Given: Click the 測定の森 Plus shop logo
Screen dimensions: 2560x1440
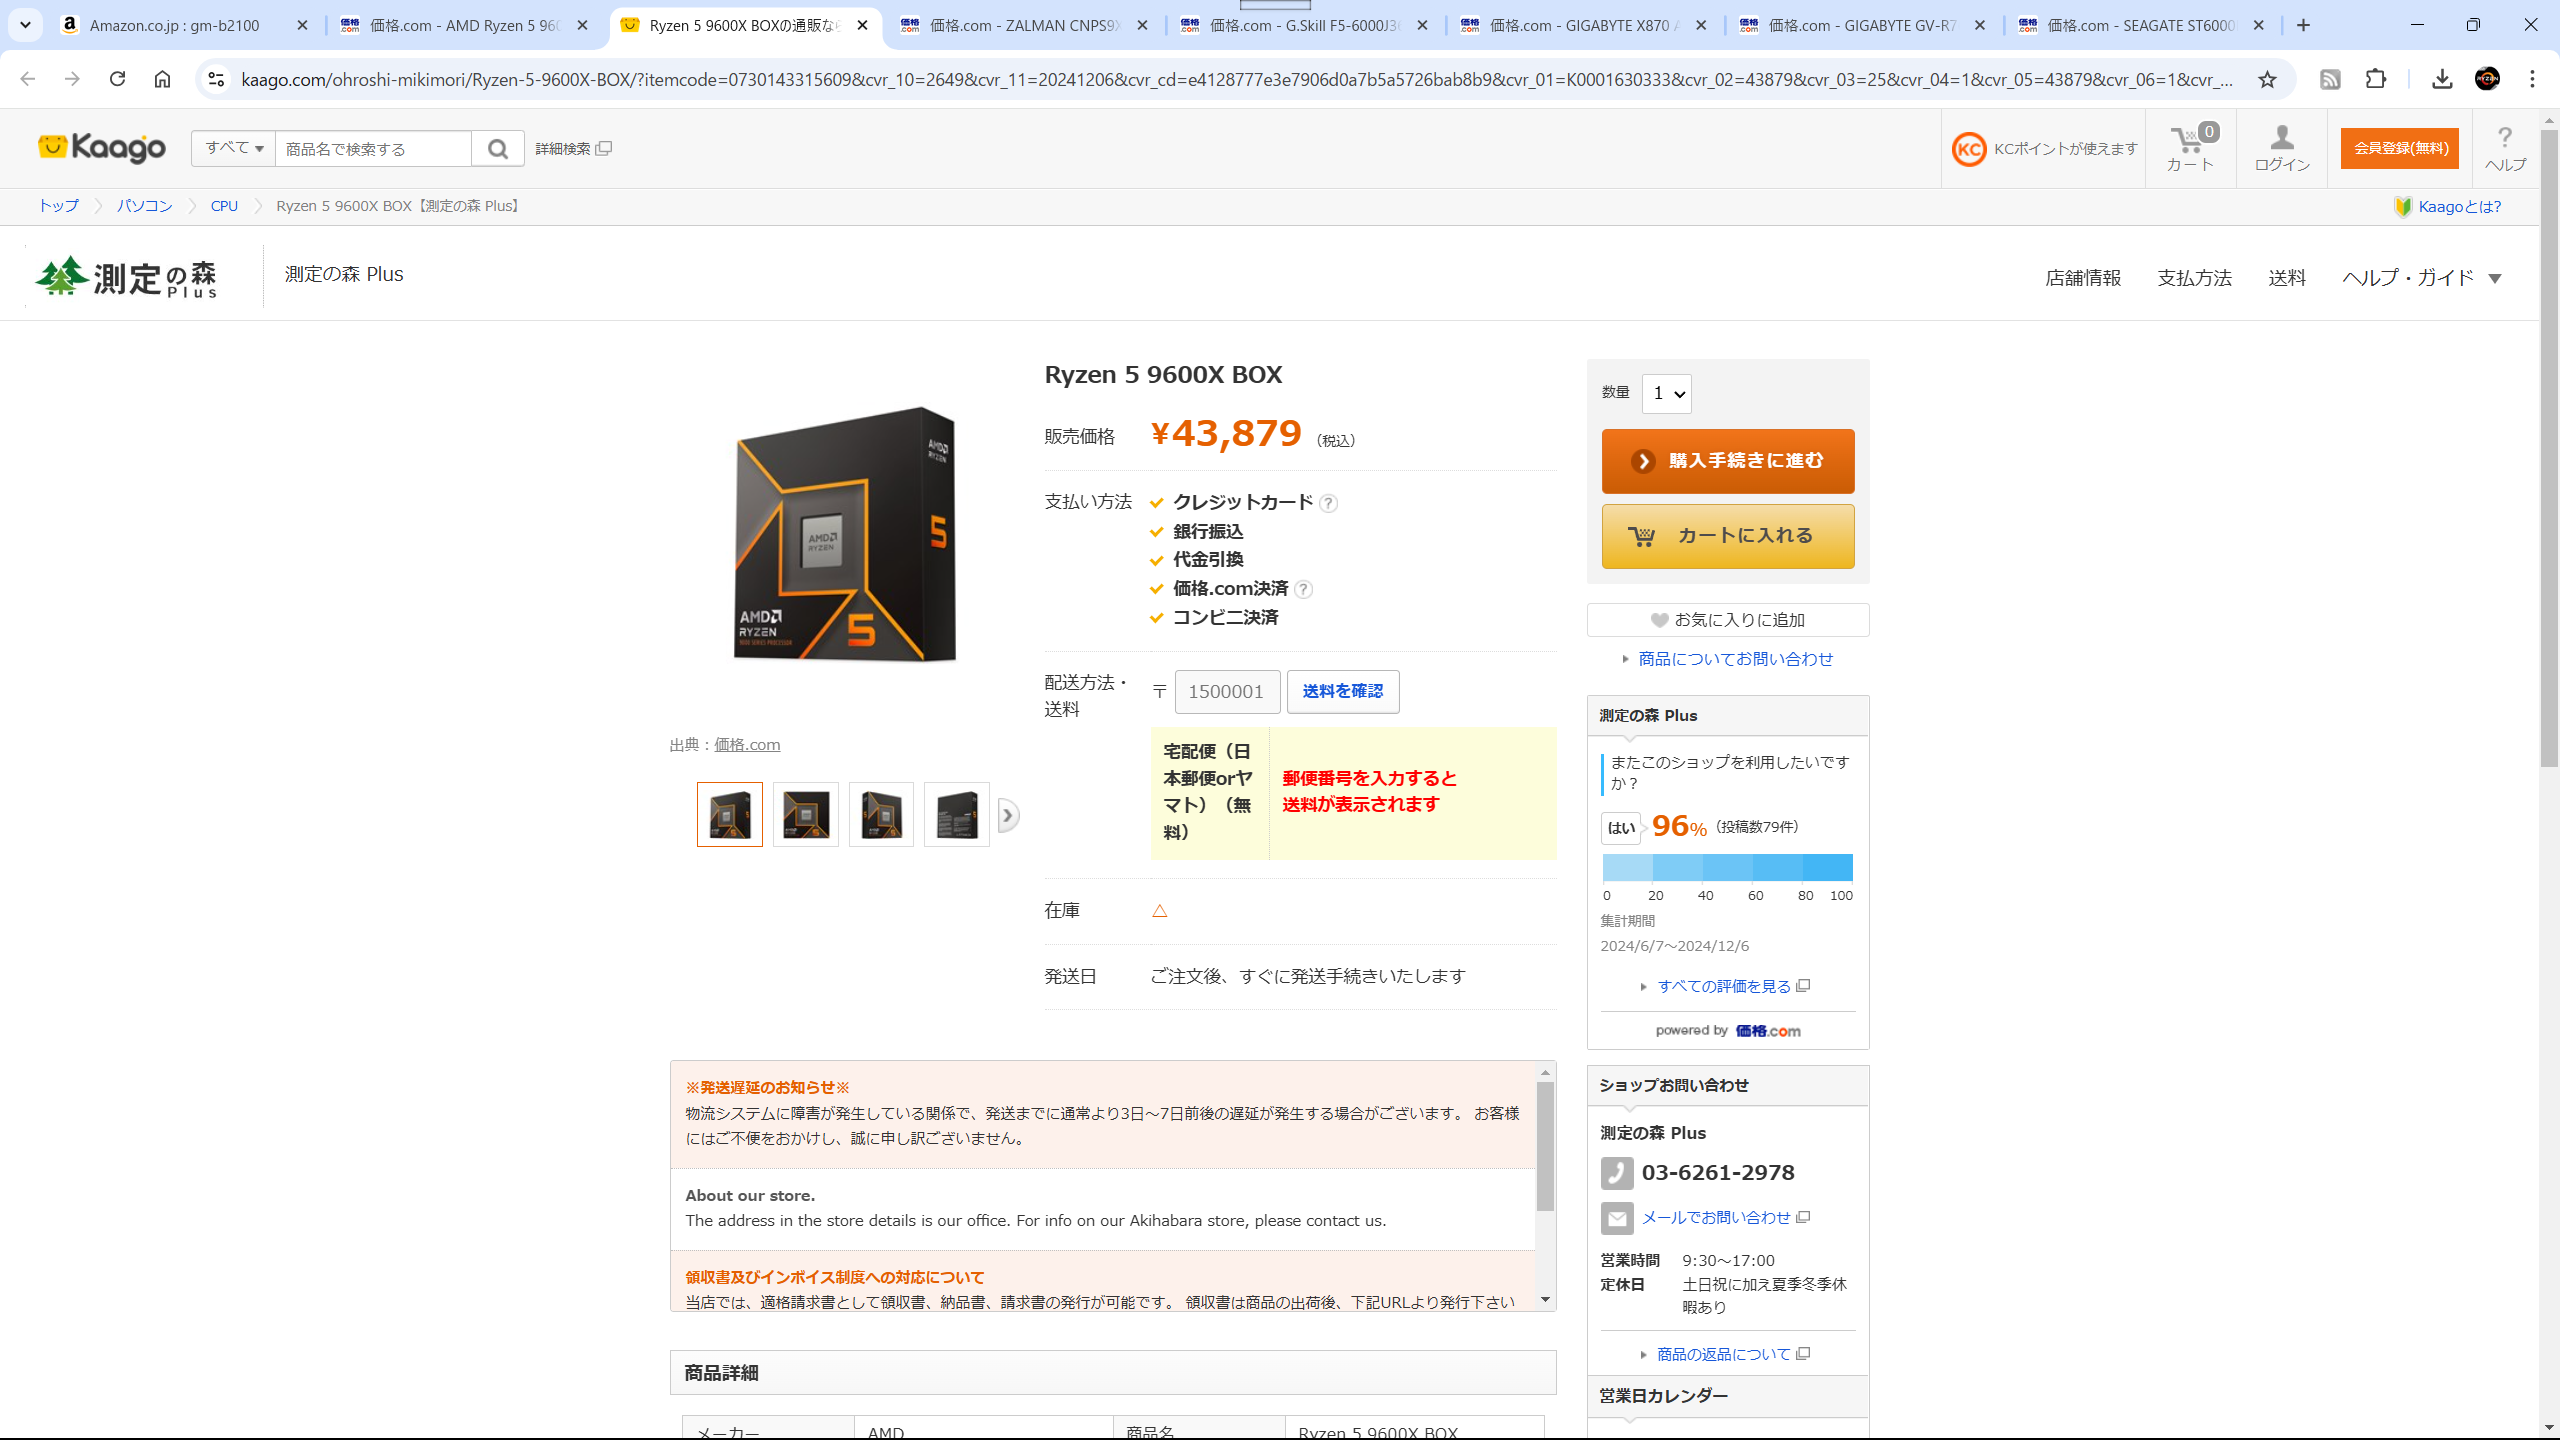Looking at the screenshot, I should pyautogui.click(x=127, y=277).
